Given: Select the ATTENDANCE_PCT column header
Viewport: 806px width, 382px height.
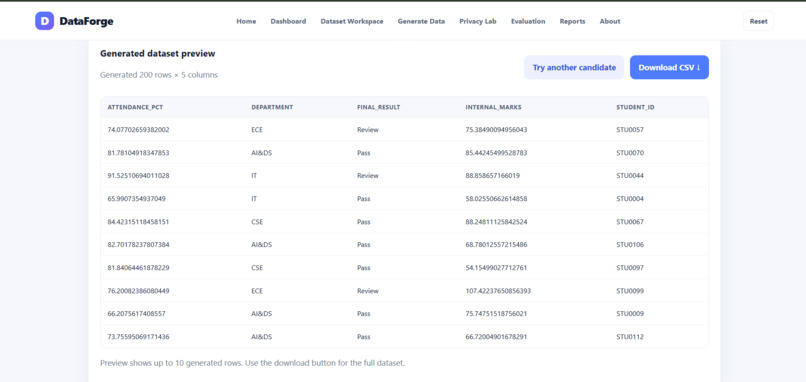Looking at the screenshot, I should tap(135, 107).
